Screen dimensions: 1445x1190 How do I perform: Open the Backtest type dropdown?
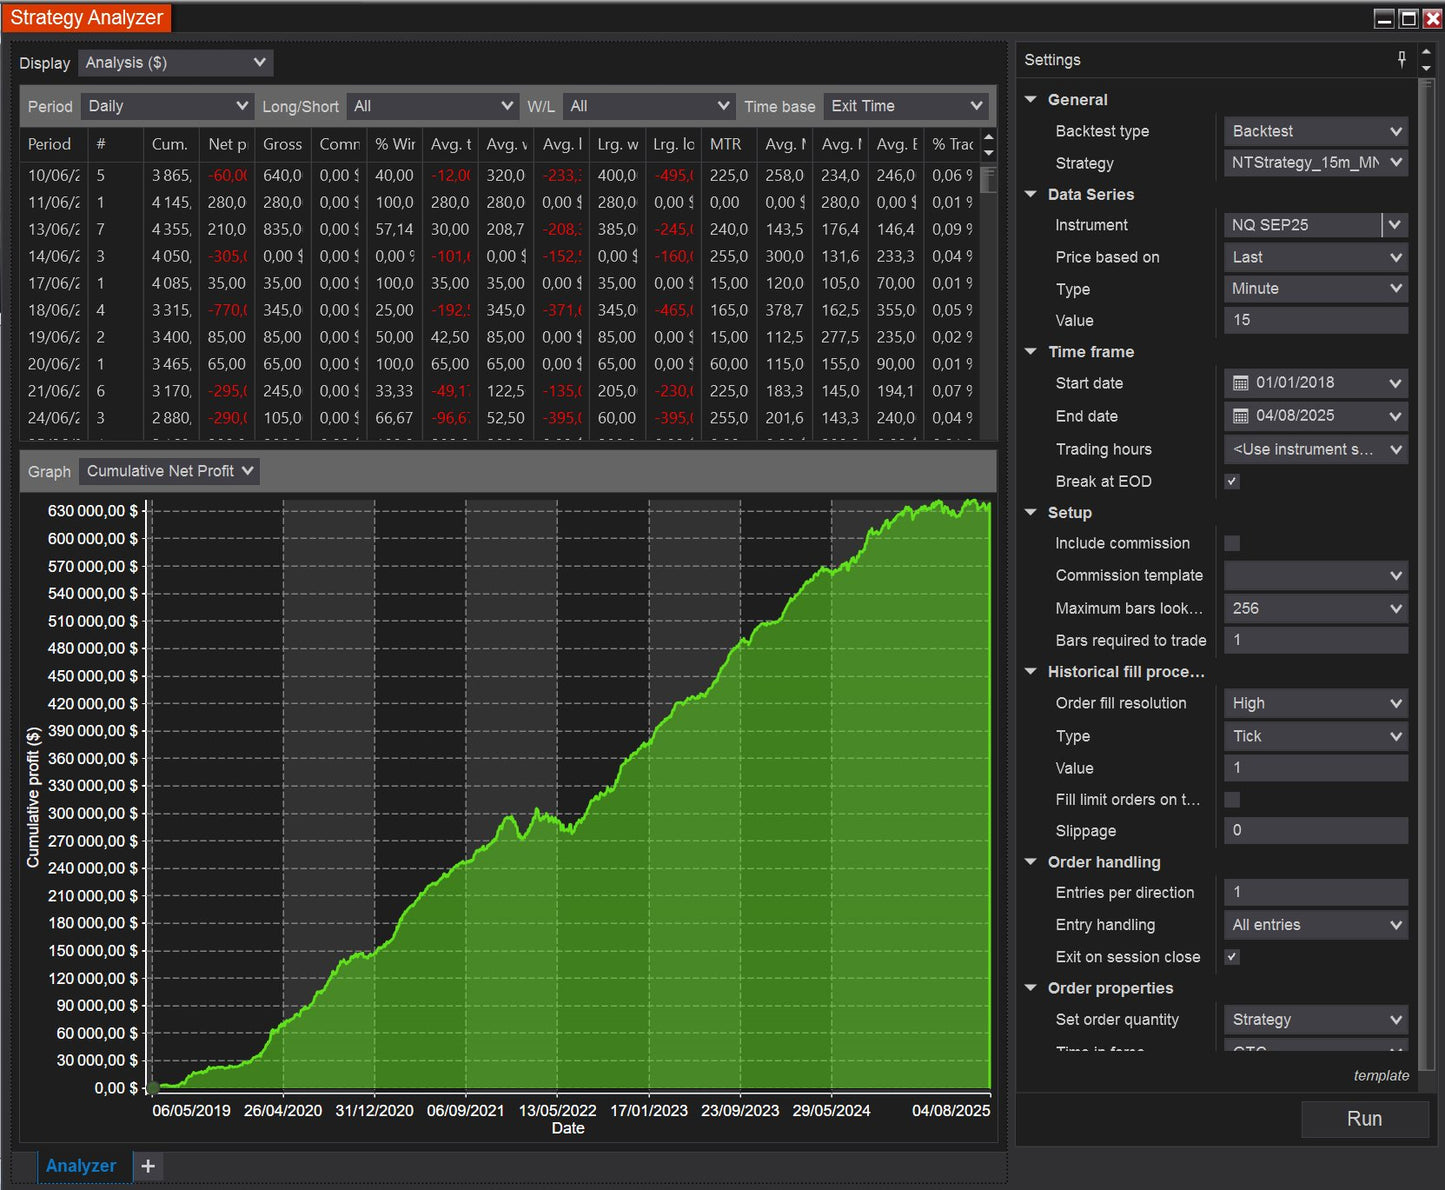pyautogui.click(x=1316, y=131)
